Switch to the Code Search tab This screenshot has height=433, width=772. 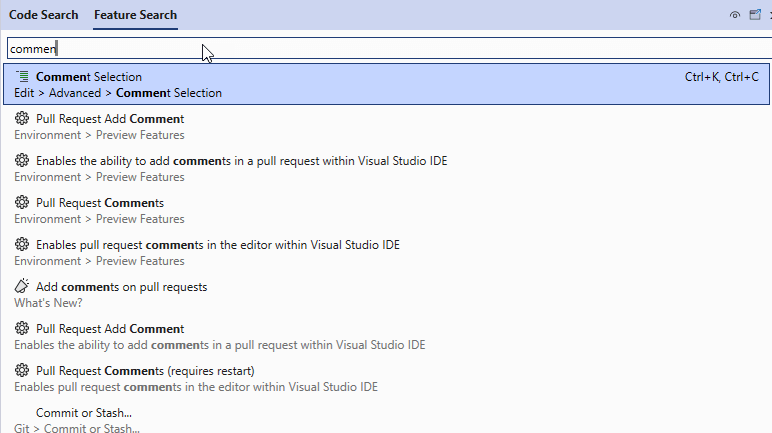[x=43, y=15]
